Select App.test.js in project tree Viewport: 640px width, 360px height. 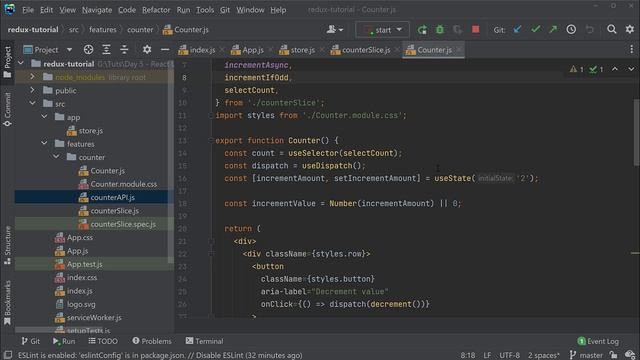94,264
